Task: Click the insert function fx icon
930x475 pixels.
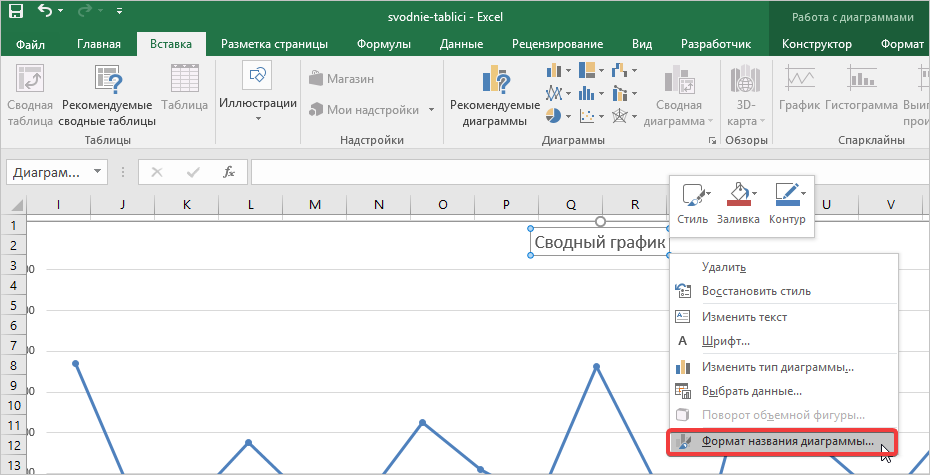Action: (x=229, y=172)
